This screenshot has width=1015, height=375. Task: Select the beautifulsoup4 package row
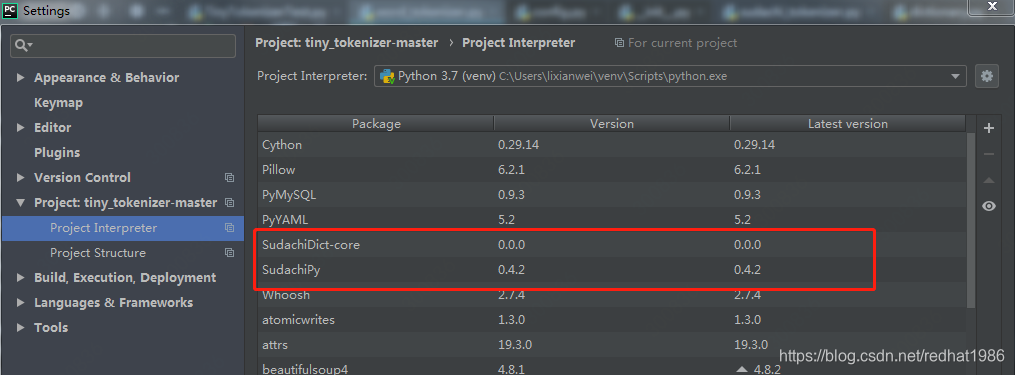612,367
